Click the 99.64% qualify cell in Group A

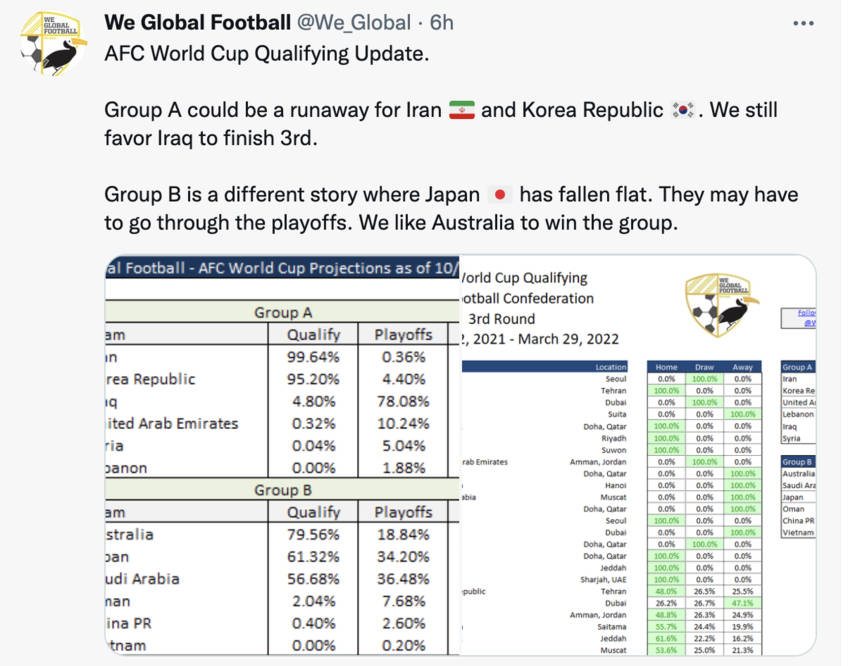[313, 357]
